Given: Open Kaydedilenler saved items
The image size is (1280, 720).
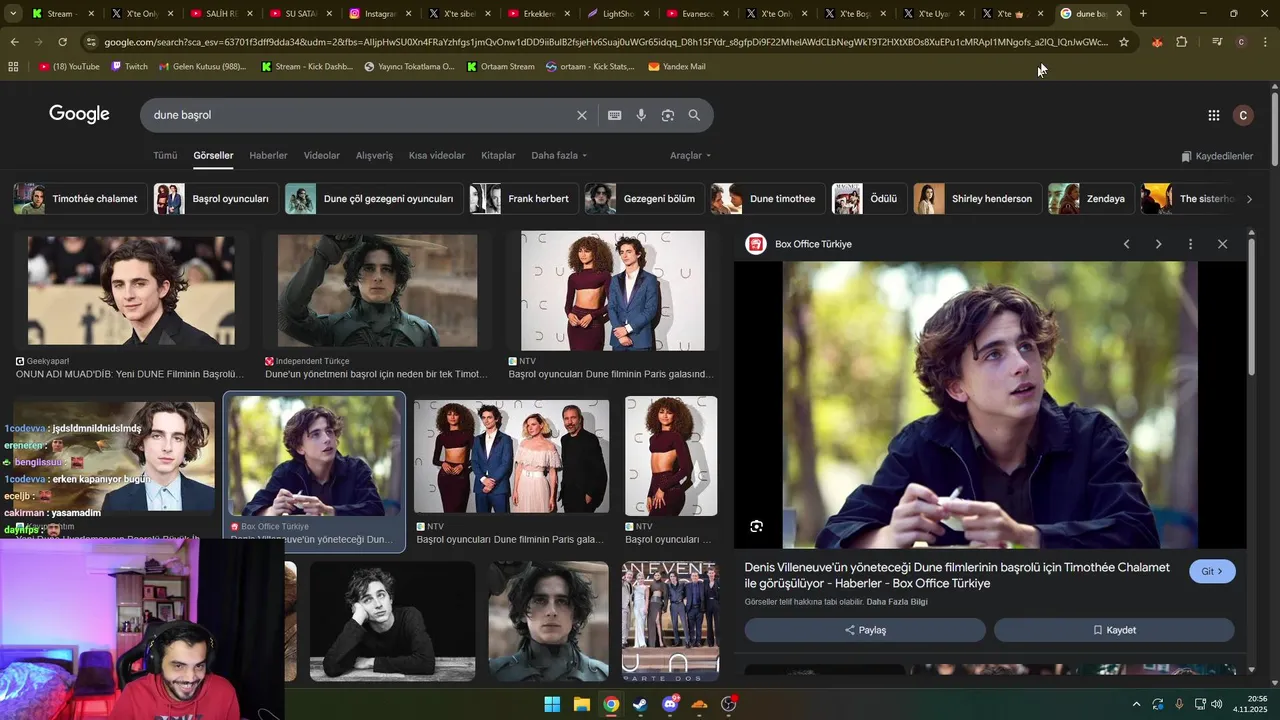Looking at the screenshot, I should click(x=1217, y=156).
